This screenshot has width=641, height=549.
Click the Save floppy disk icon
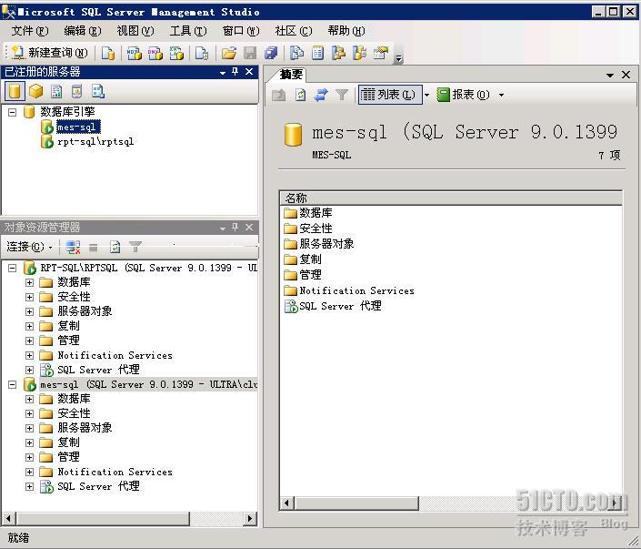tap(250, 53)
